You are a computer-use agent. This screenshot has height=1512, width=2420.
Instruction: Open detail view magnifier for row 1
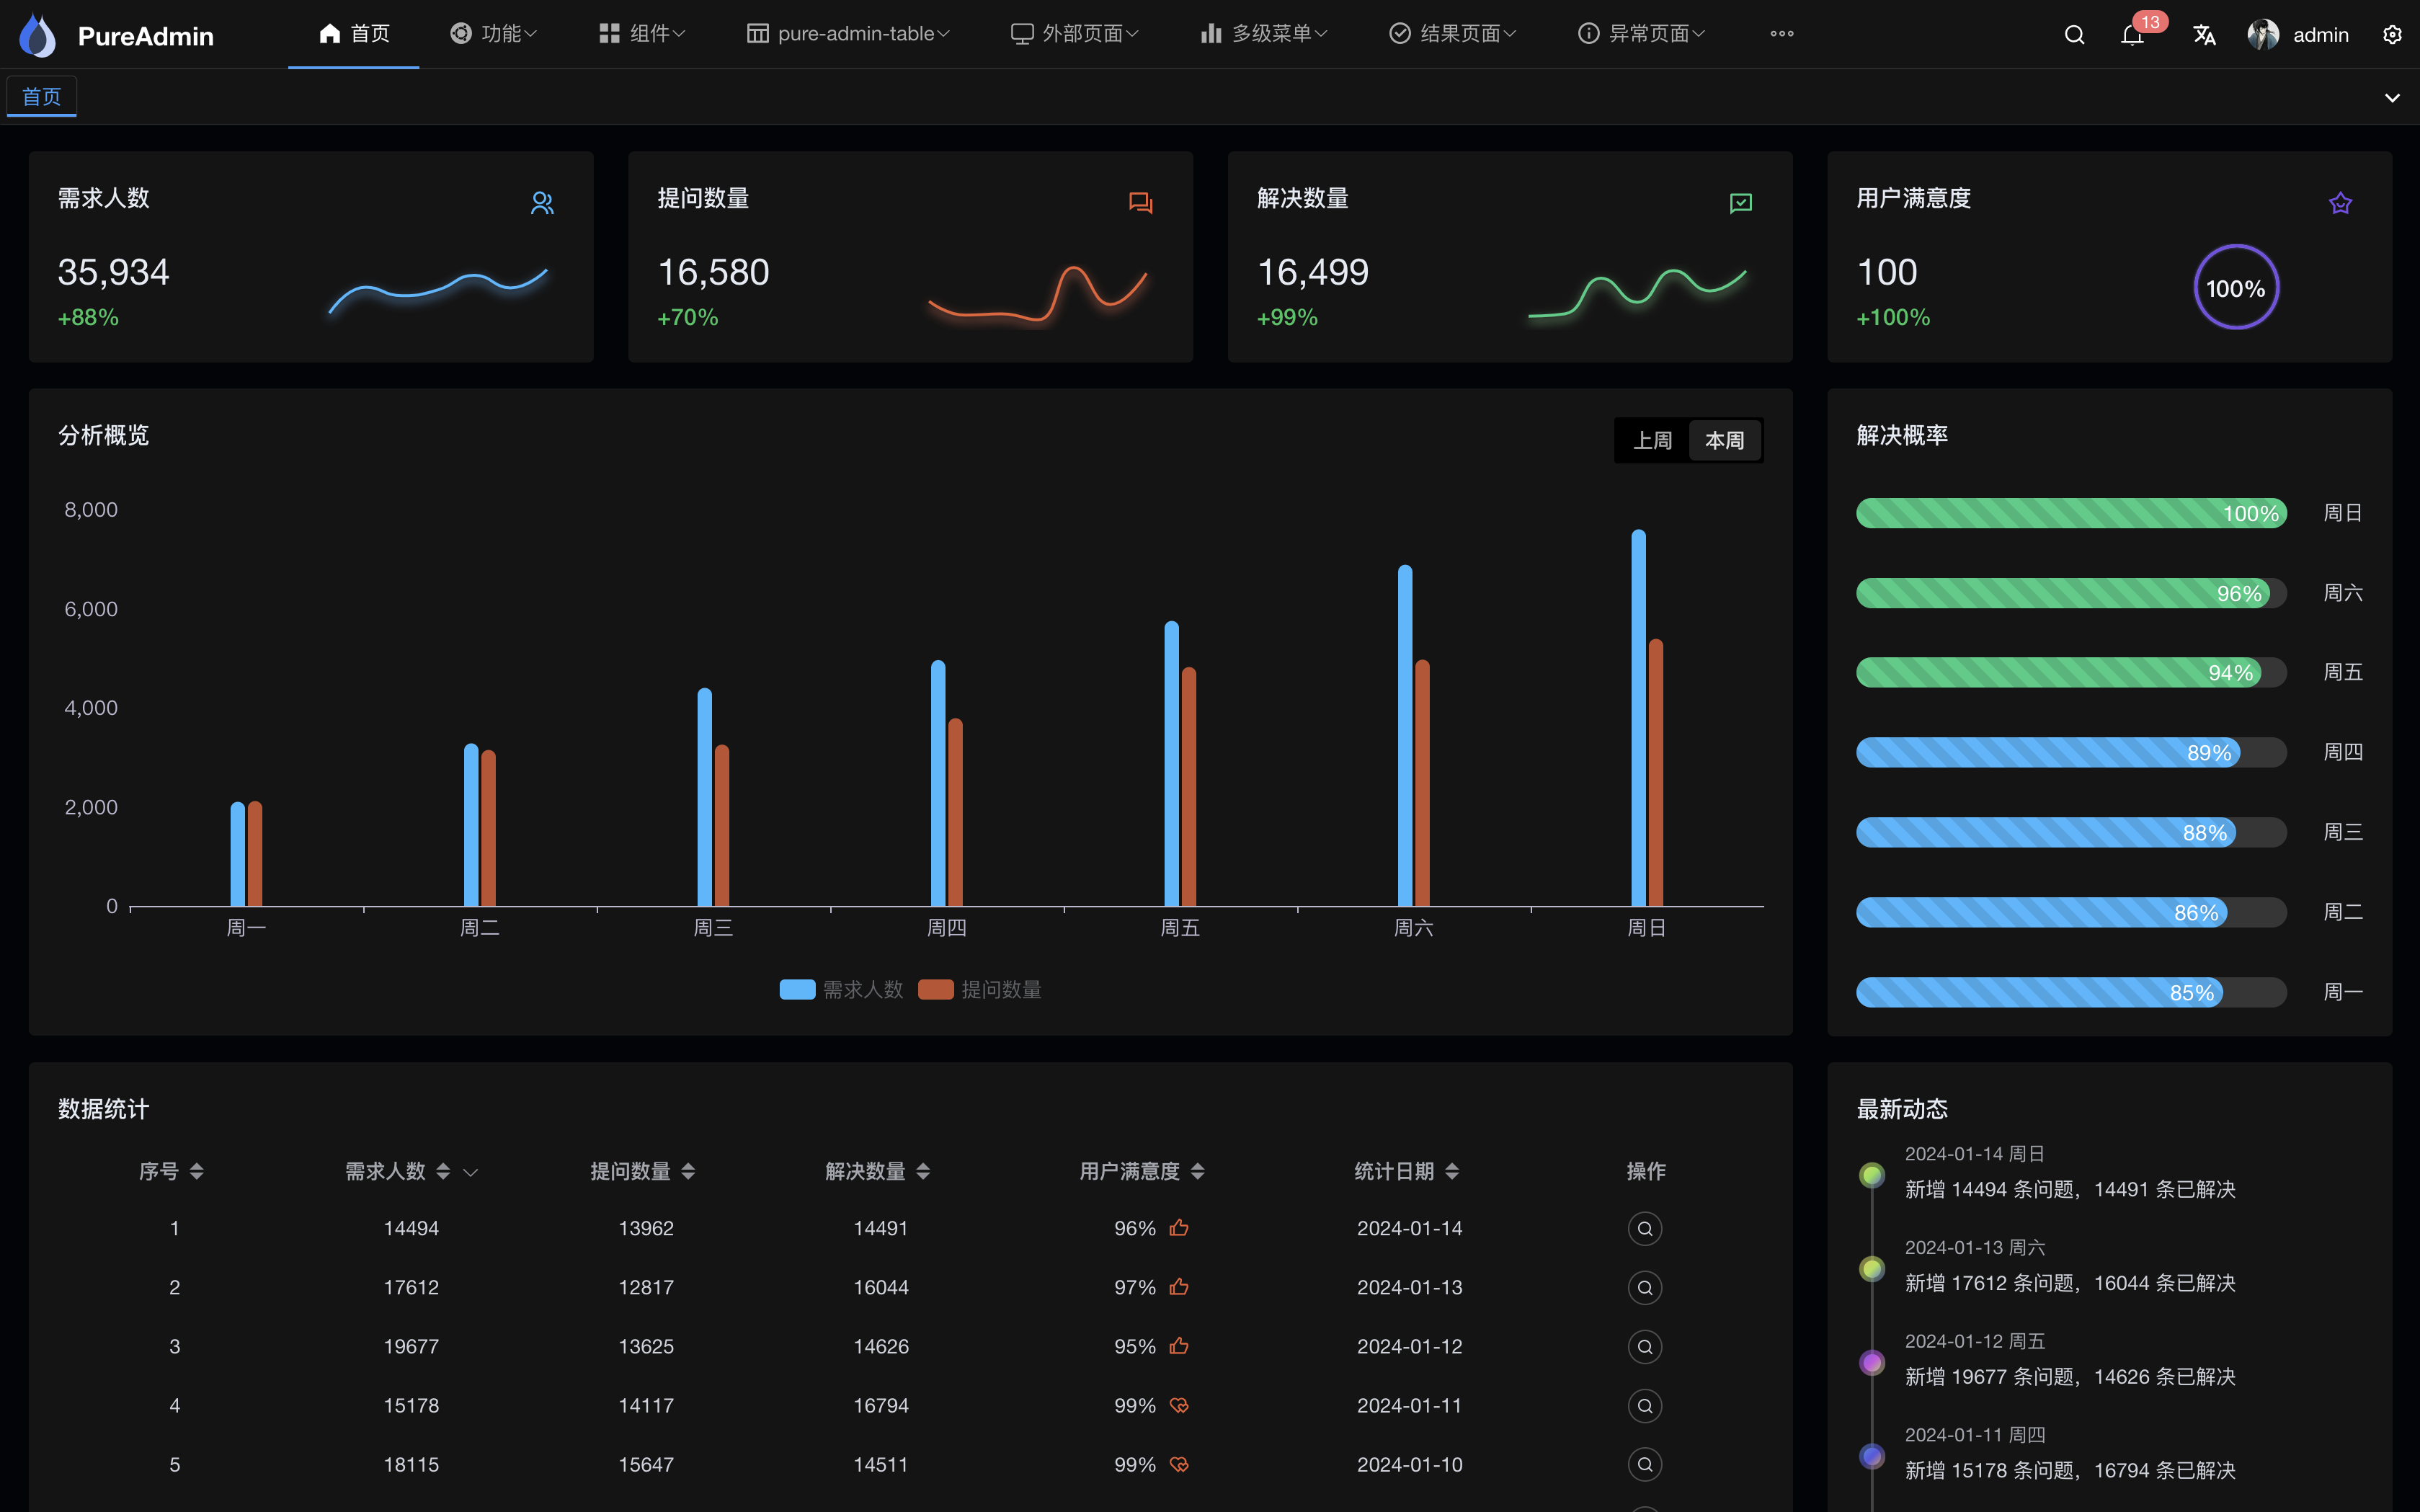point(1645,1228)
